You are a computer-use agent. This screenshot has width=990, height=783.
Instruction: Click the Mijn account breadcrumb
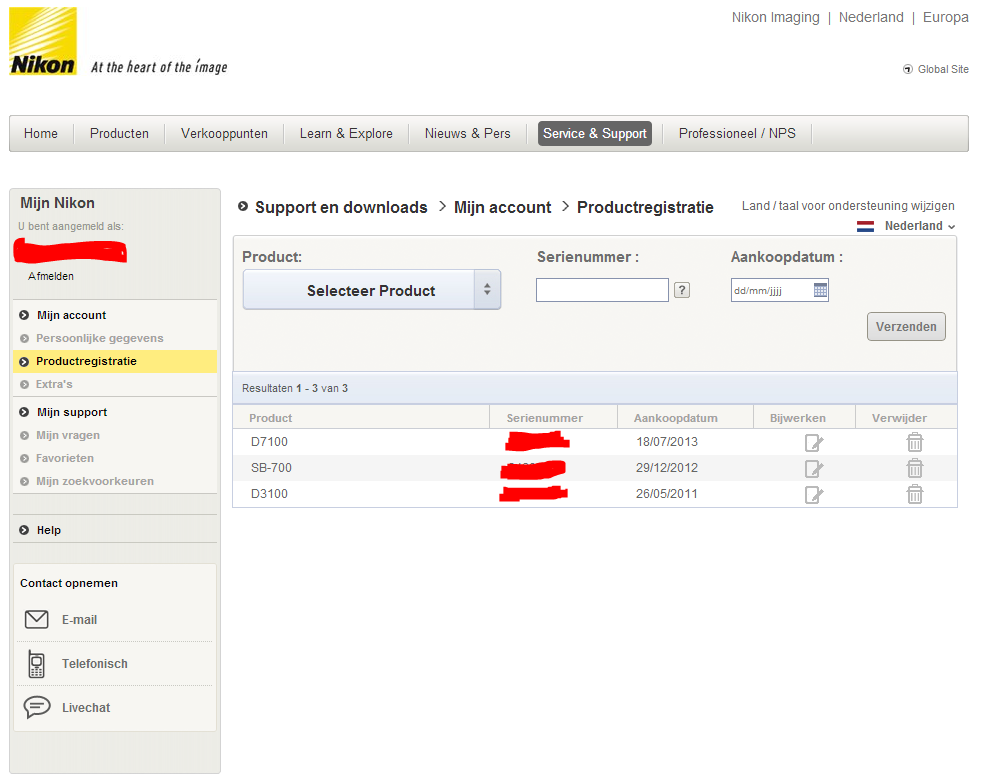point(503,207)
